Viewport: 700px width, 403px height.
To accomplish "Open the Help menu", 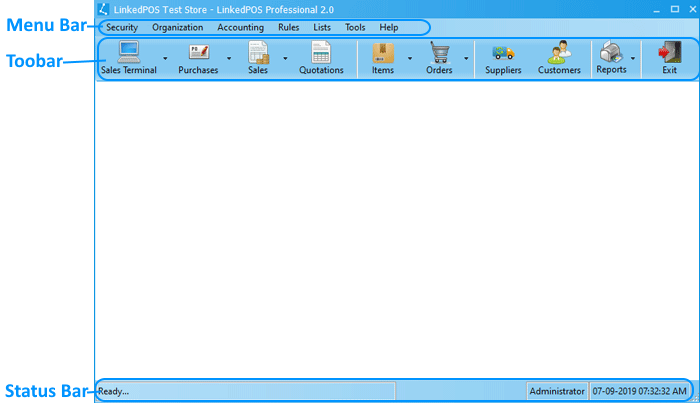I will (x=388, y=28).
